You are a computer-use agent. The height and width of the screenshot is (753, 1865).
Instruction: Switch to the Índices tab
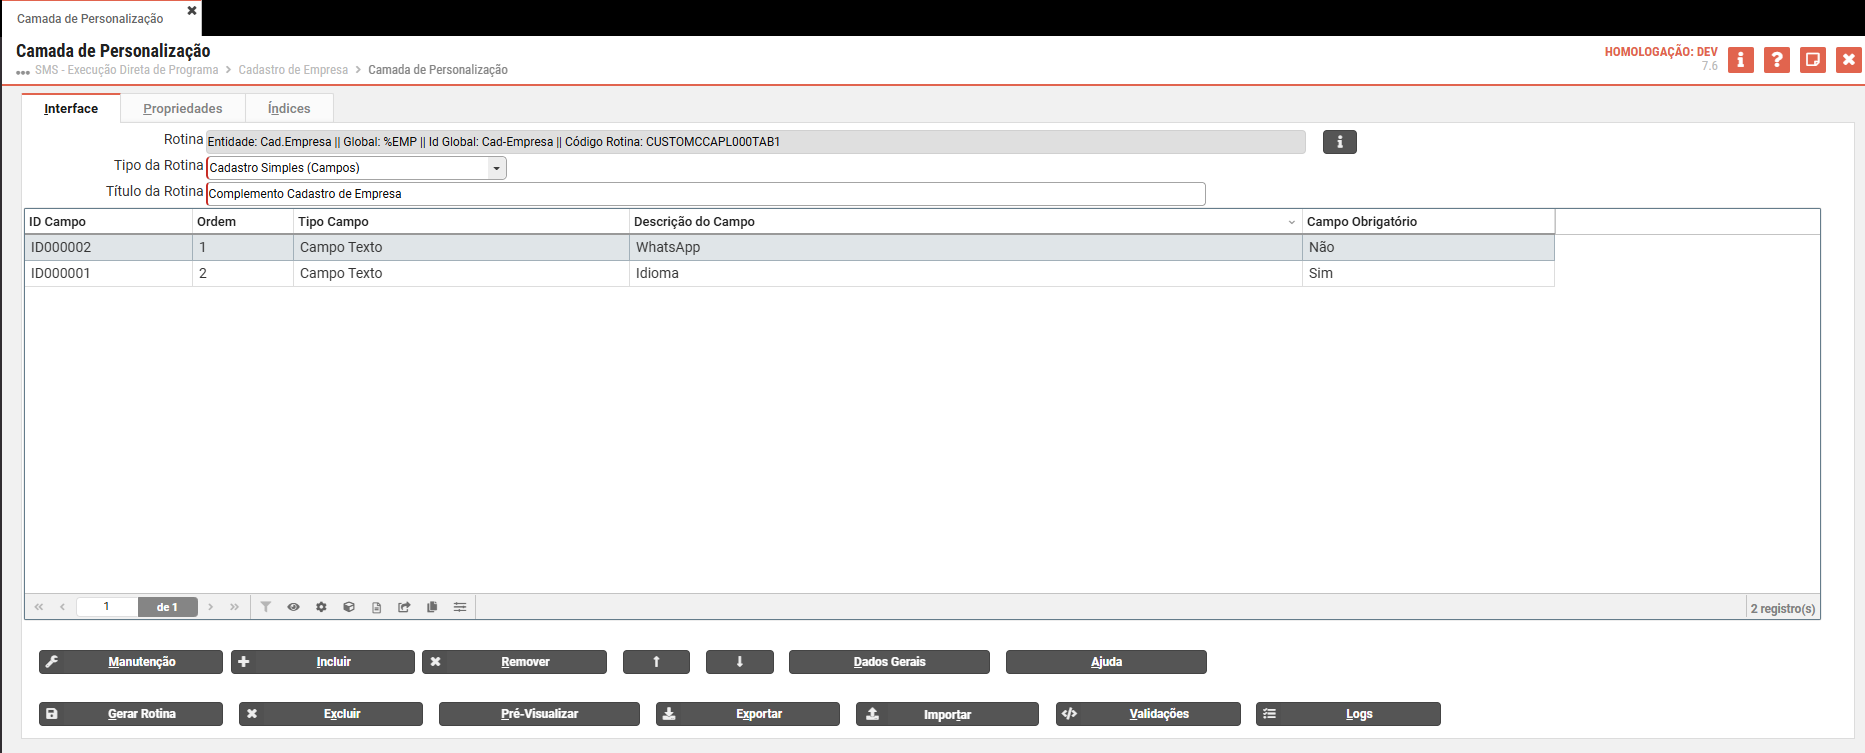click(x=289, y=108)
